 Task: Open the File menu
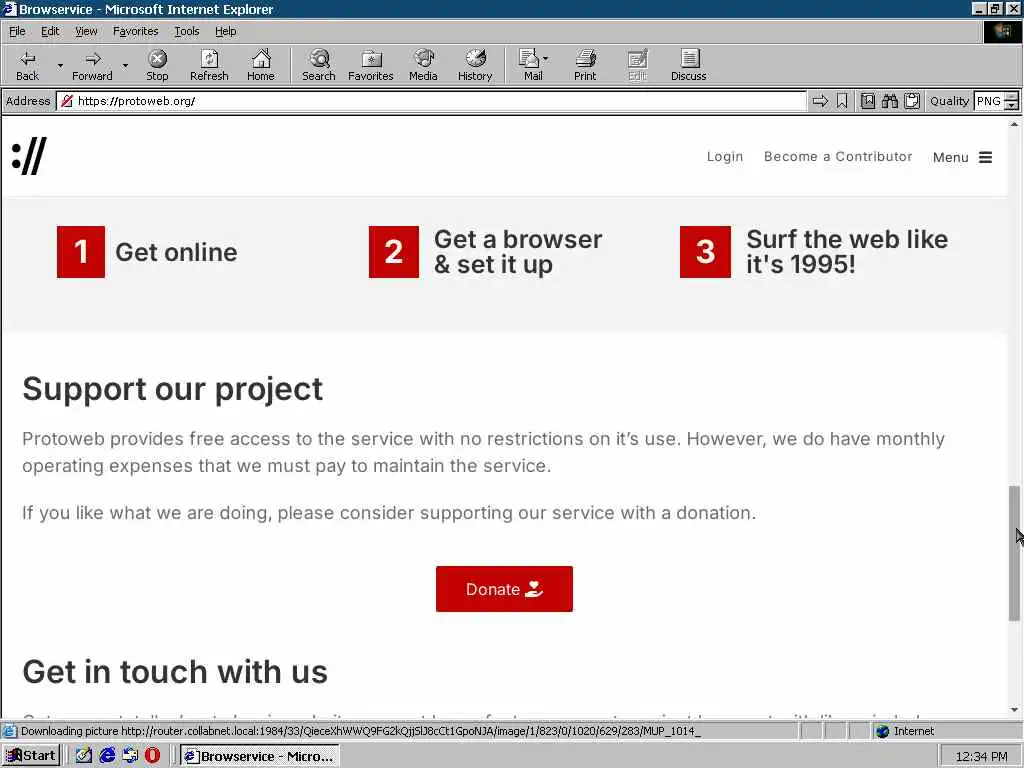pos(17,31)
